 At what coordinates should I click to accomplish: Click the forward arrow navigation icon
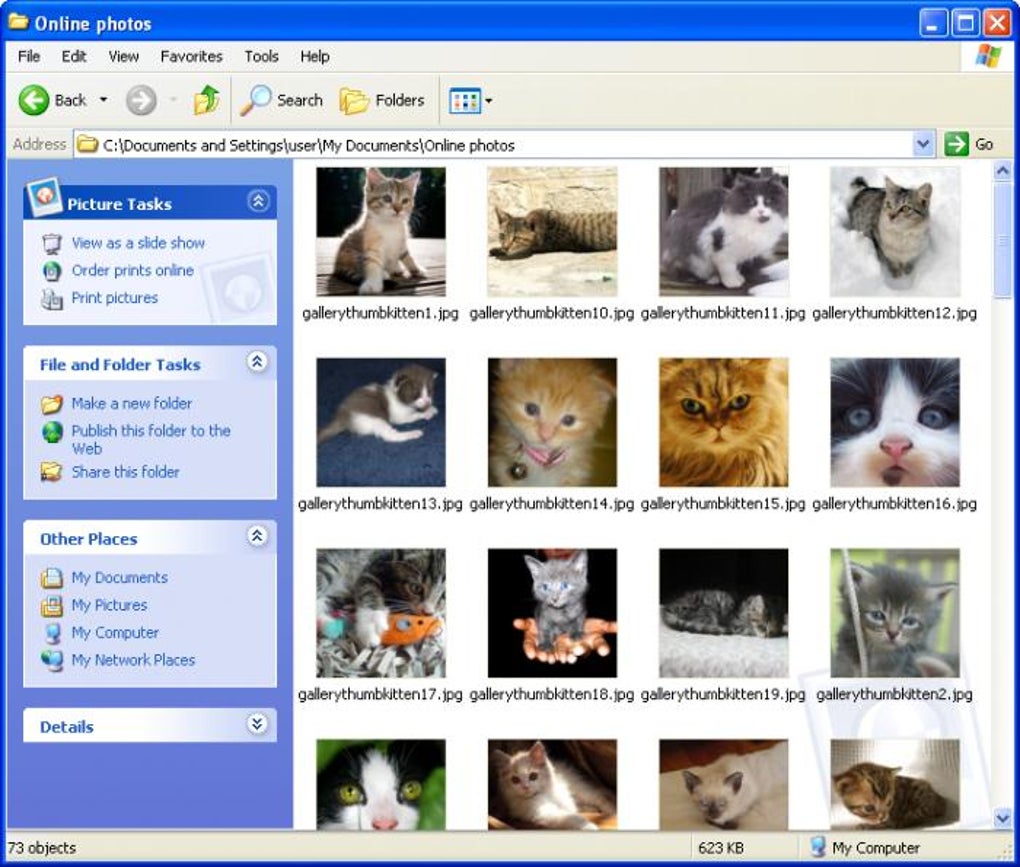click(x=141, y=100)
